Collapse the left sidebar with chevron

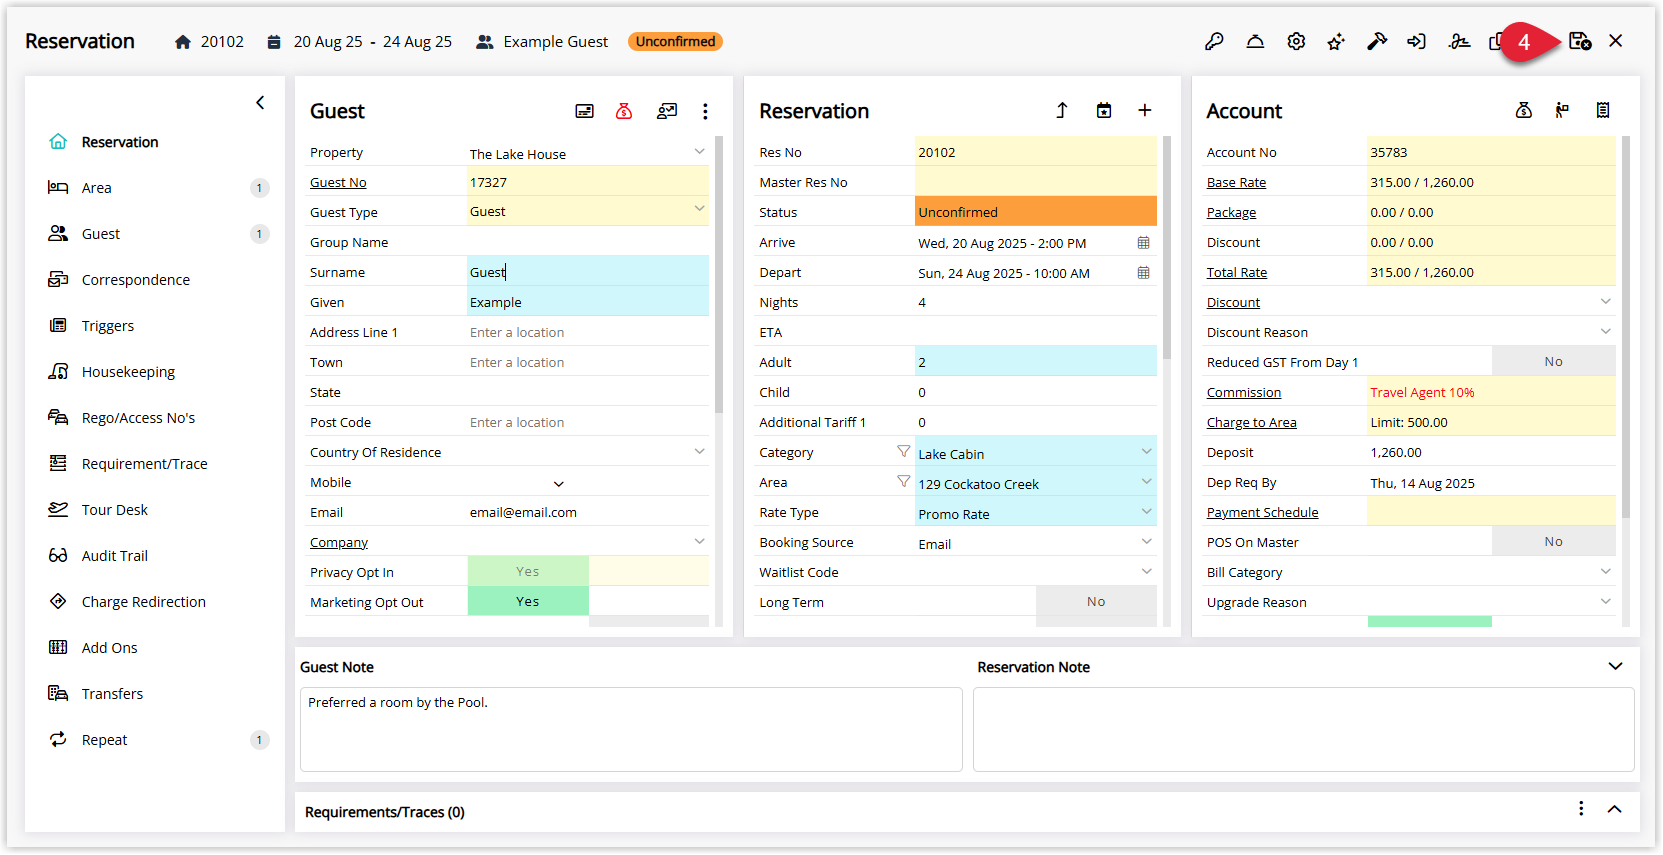[x=260, y=102]
